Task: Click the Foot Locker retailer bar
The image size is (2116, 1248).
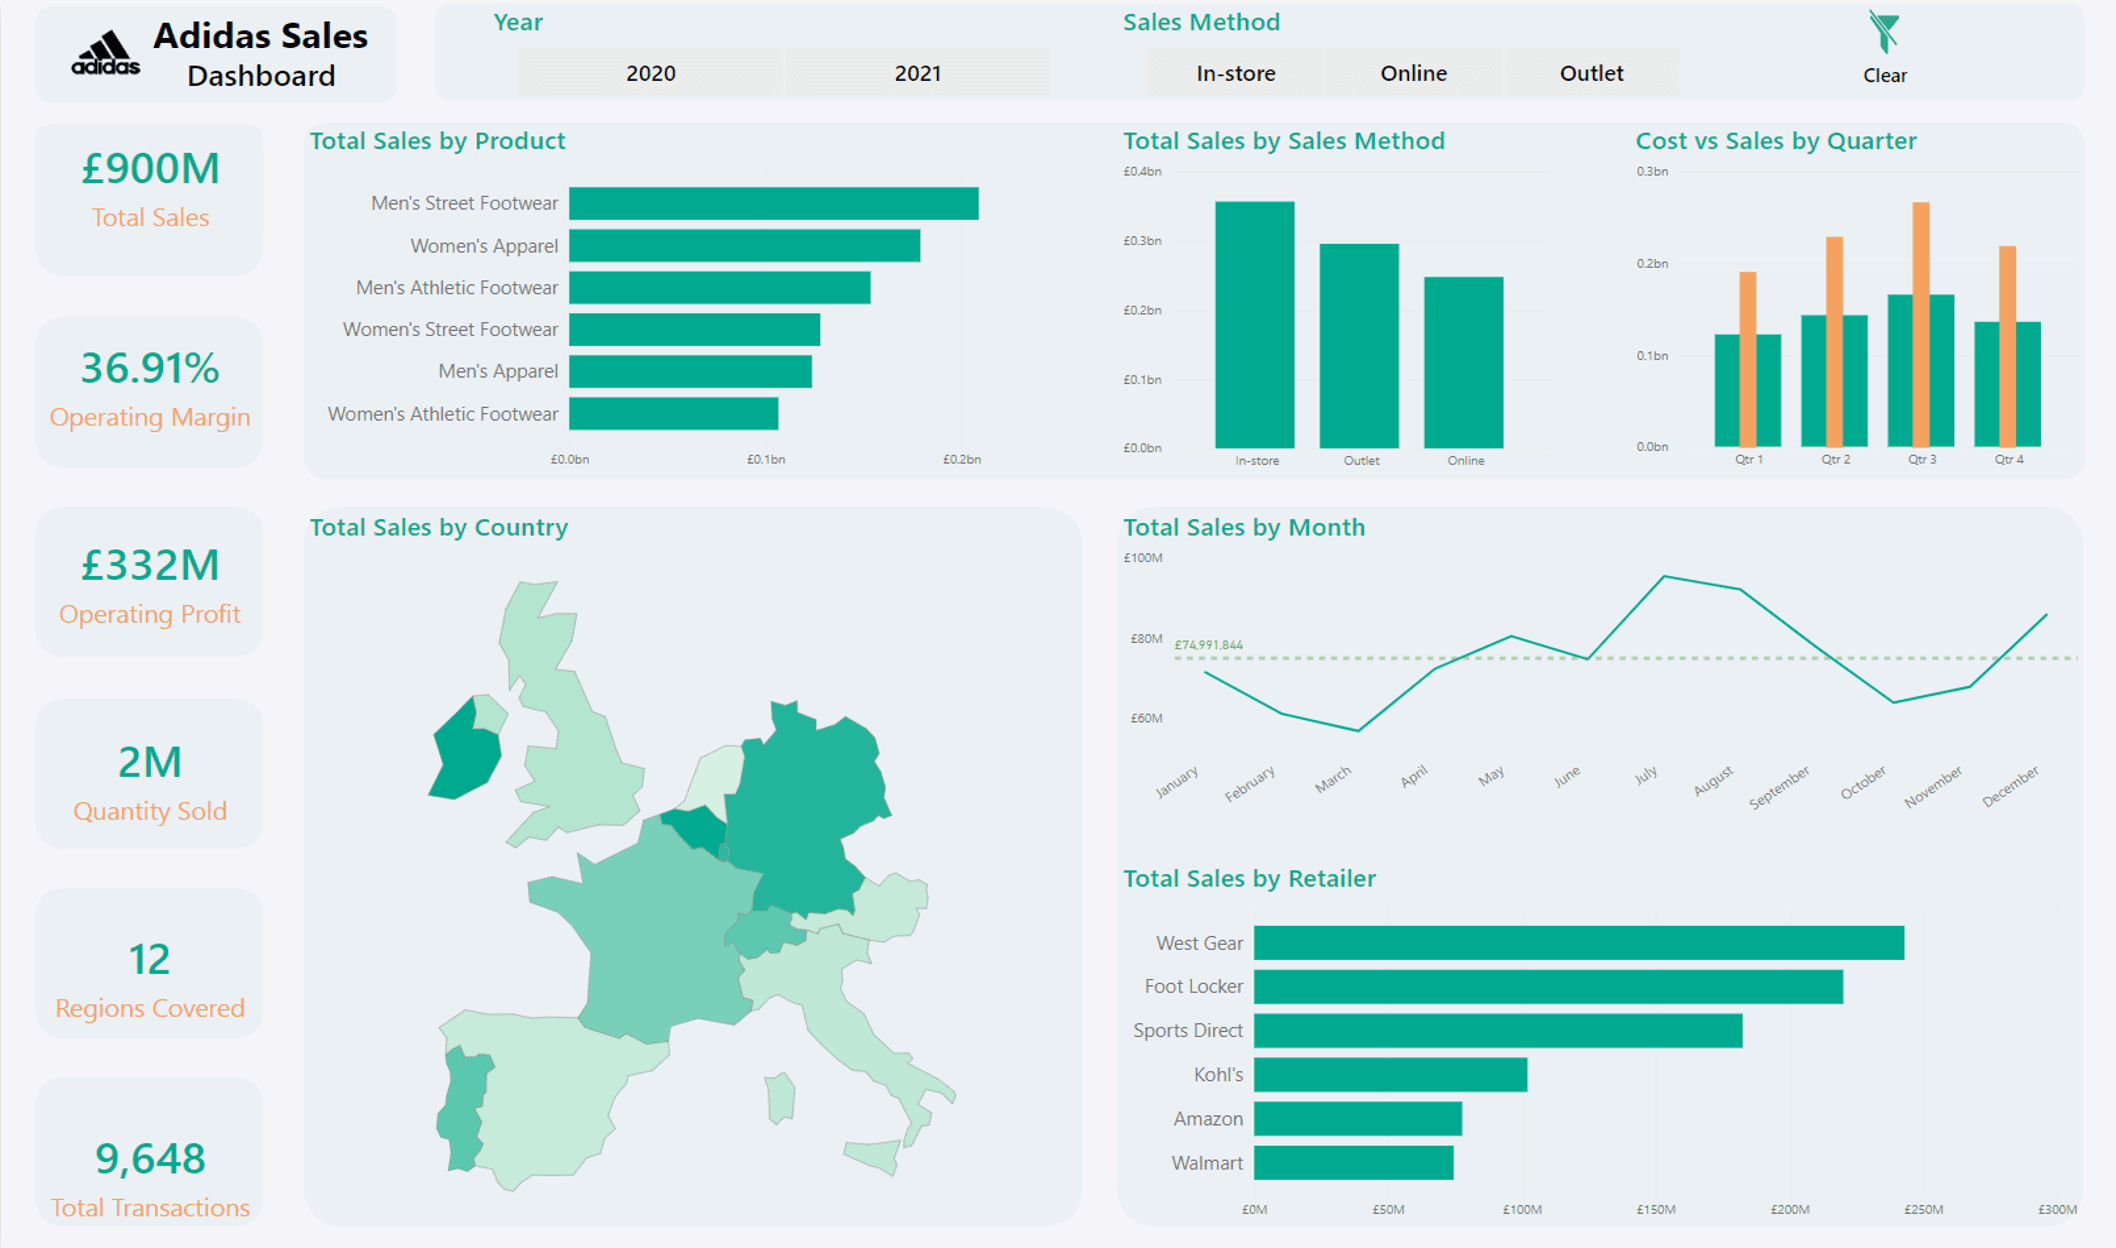Action: pyautogui.click(x=1548, y=987)
